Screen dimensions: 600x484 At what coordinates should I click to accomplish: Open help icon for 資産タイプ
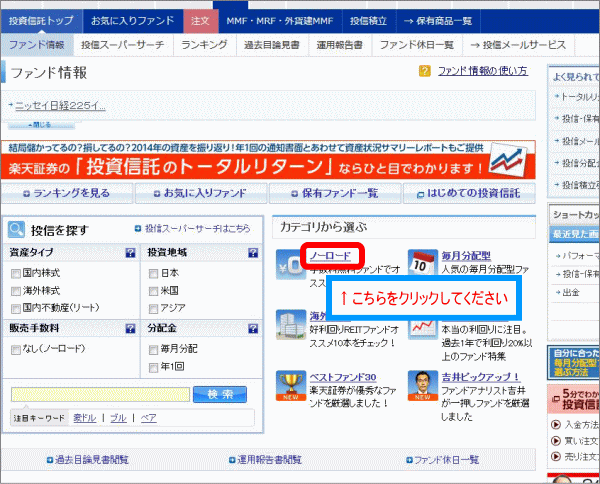coord(130,253)
